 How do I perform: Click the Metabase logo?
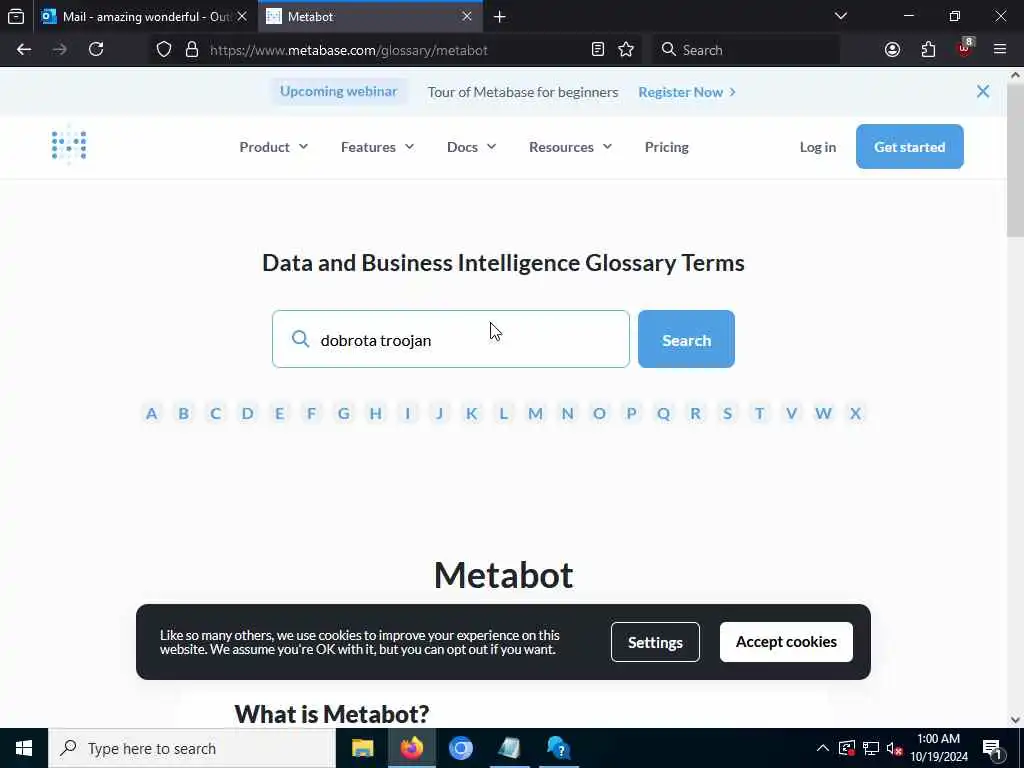click(69, 144)
